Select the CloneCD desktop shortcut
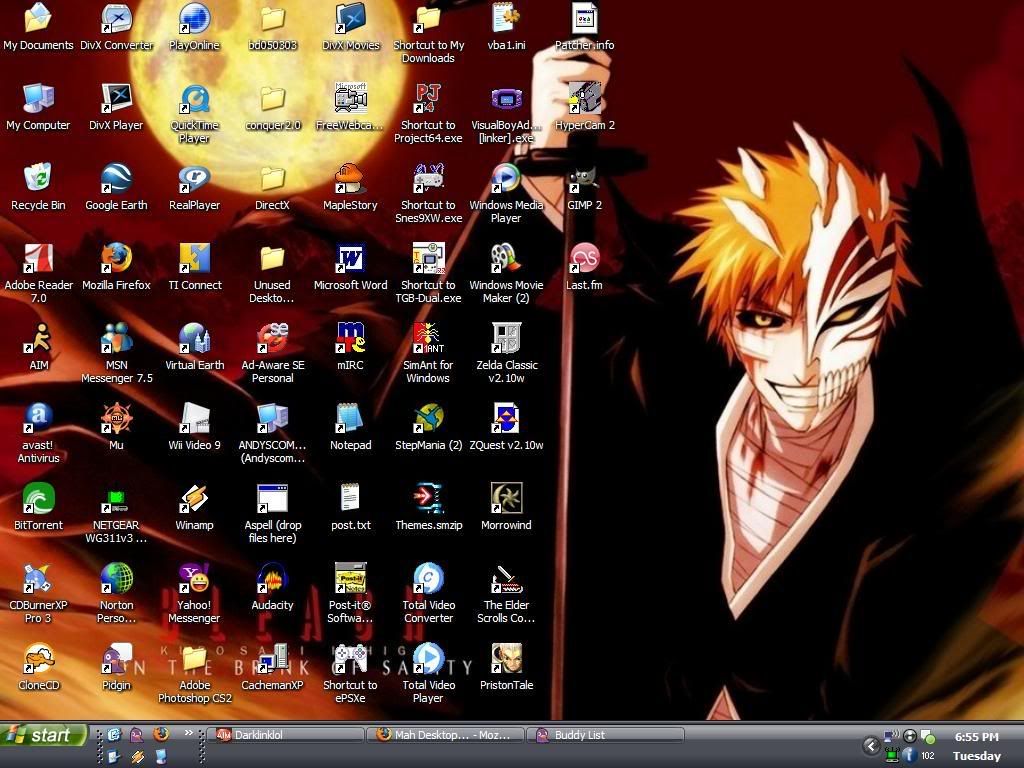Screen dimensions: 1024x768 tap(39, 667)
